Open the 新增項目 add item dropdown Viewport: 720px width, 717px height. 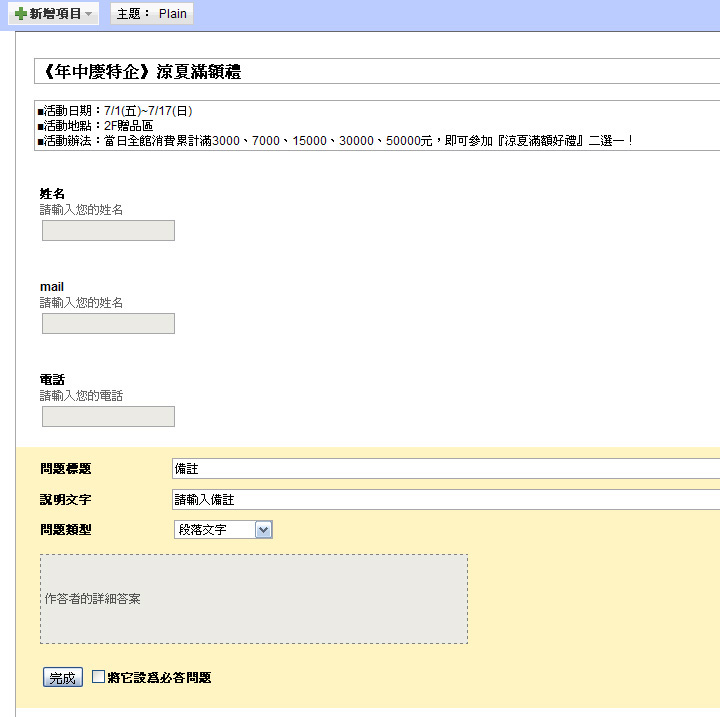(54, 14)
